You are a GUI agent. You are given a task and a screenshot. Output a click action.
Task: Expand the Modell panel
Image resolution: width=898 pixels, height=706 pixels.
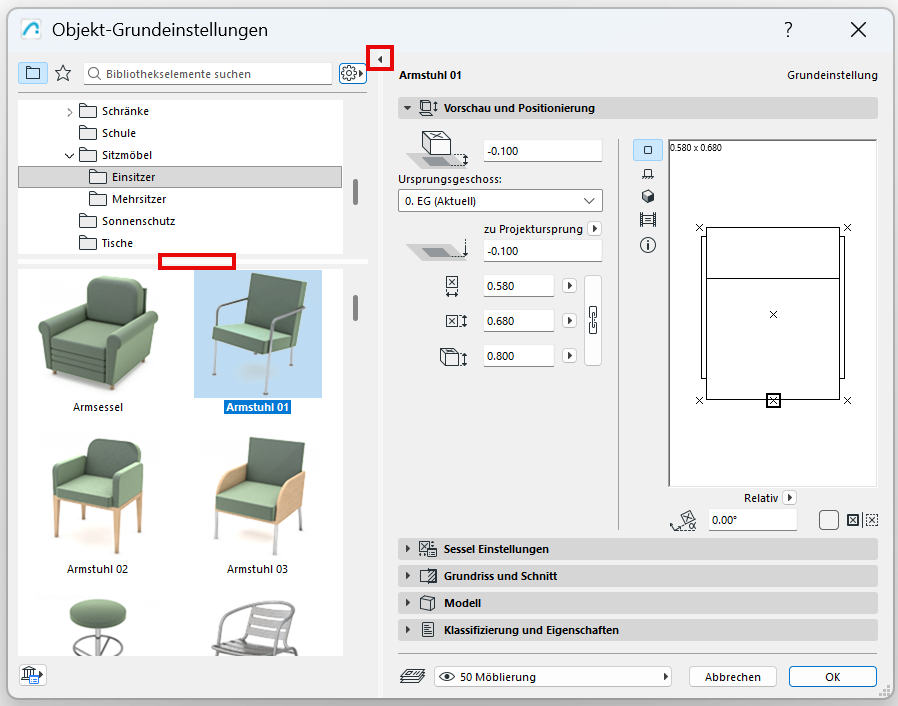pos(407,602)
